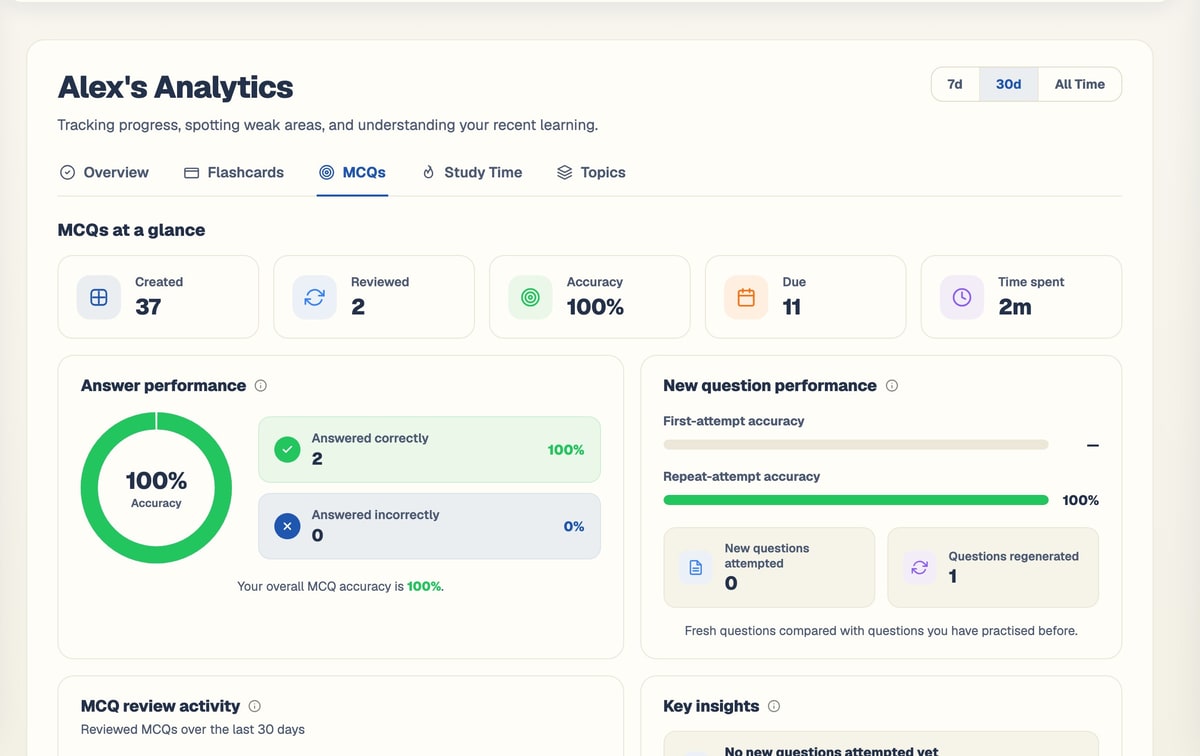1200x756 pixels.
Task: Open the Study Time tab
Action: click(x=472, y=172)
